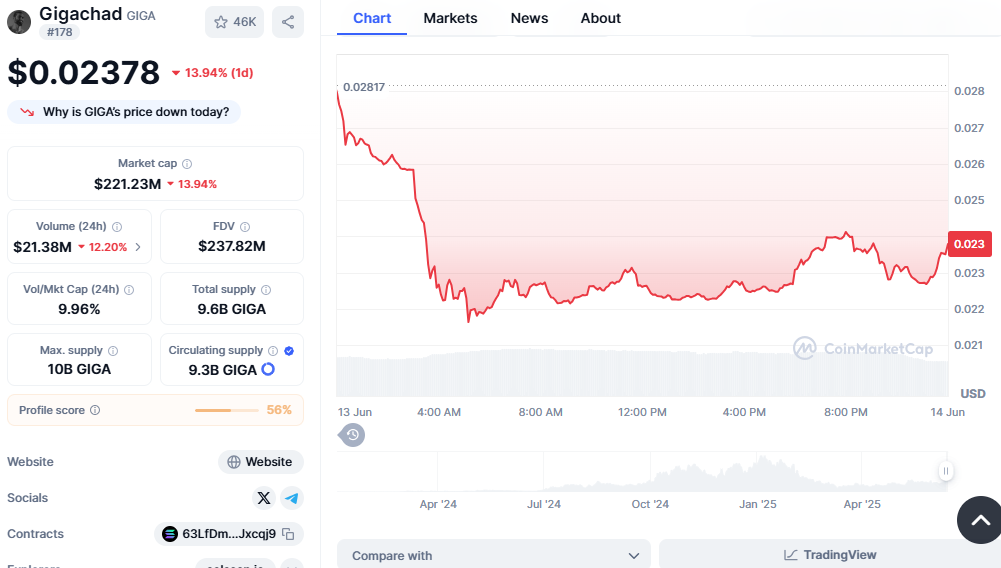
Task: Show Market cap info tooltip icon
Action: click(x=187, y=164)
